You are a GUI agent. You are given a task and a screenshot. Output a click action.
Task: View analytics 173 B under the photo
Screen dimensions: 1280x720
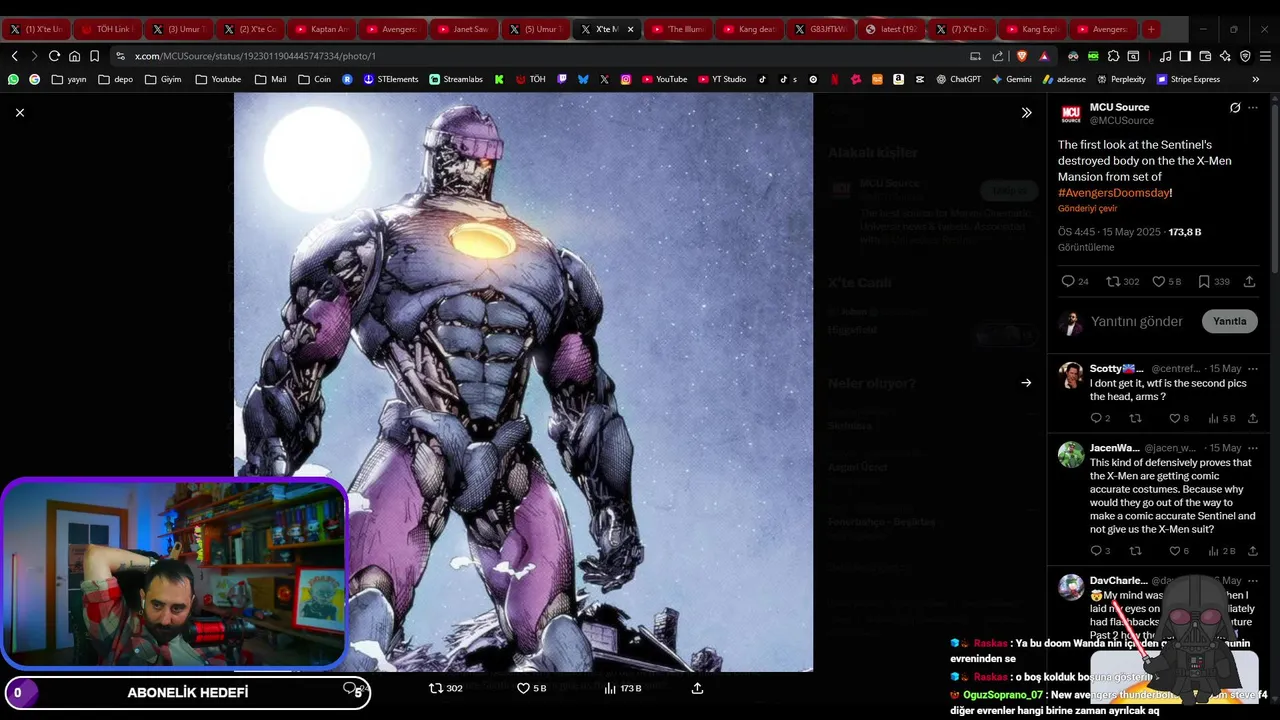click(x=623, y=688)
